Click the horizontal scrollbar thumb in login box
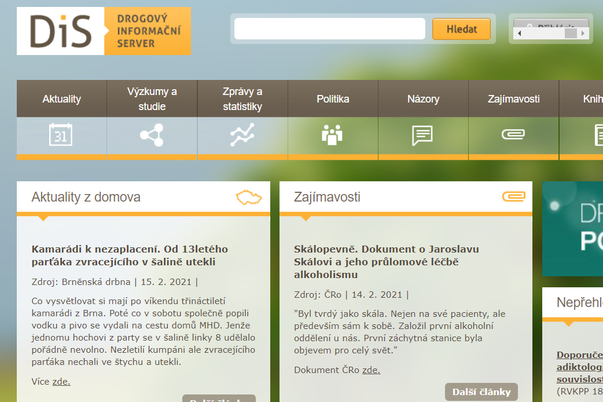This screenshot has height=402, width=603. point(570,33)
